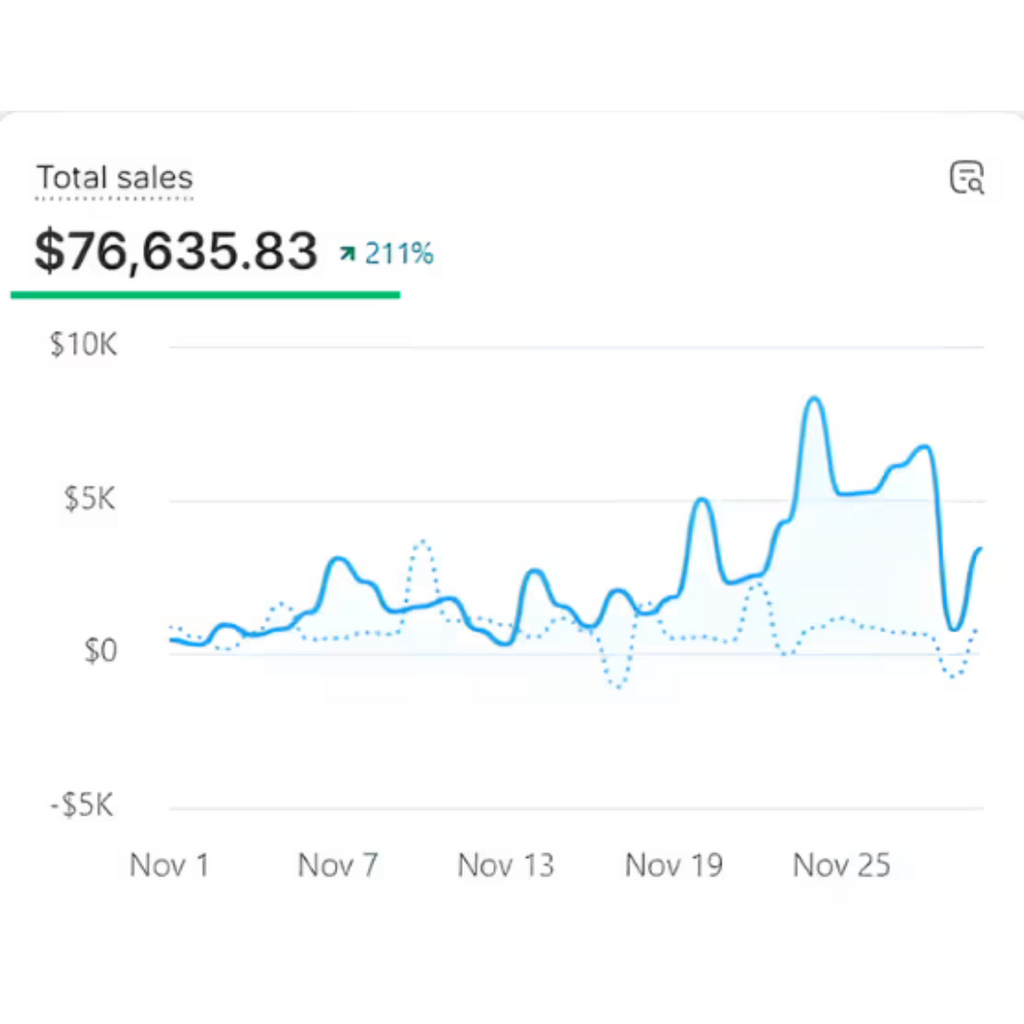Click the $0 y-axis label

point(98,652)
